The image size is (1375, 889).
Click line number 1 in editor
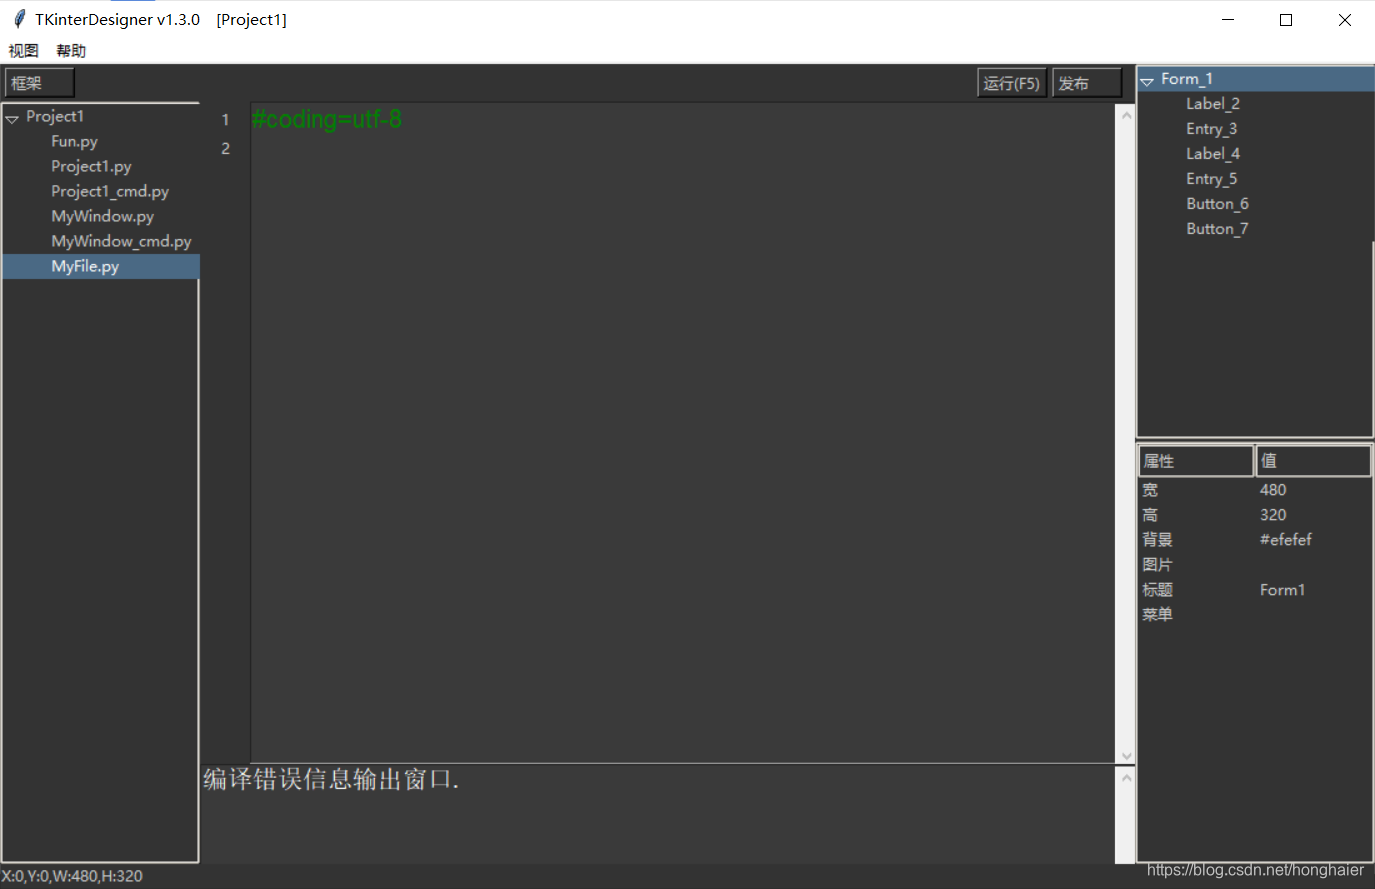click(226, 120)
